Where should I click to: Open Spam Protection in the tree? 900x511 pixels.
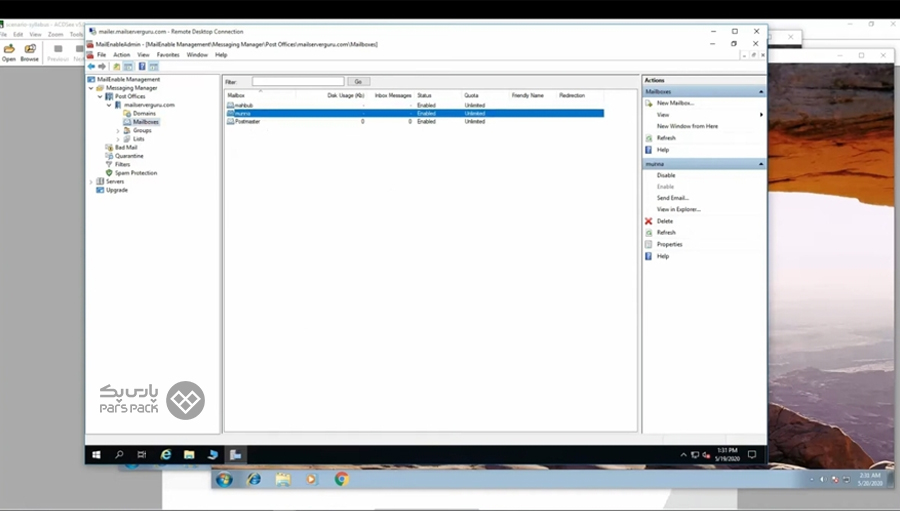(136, 173)
